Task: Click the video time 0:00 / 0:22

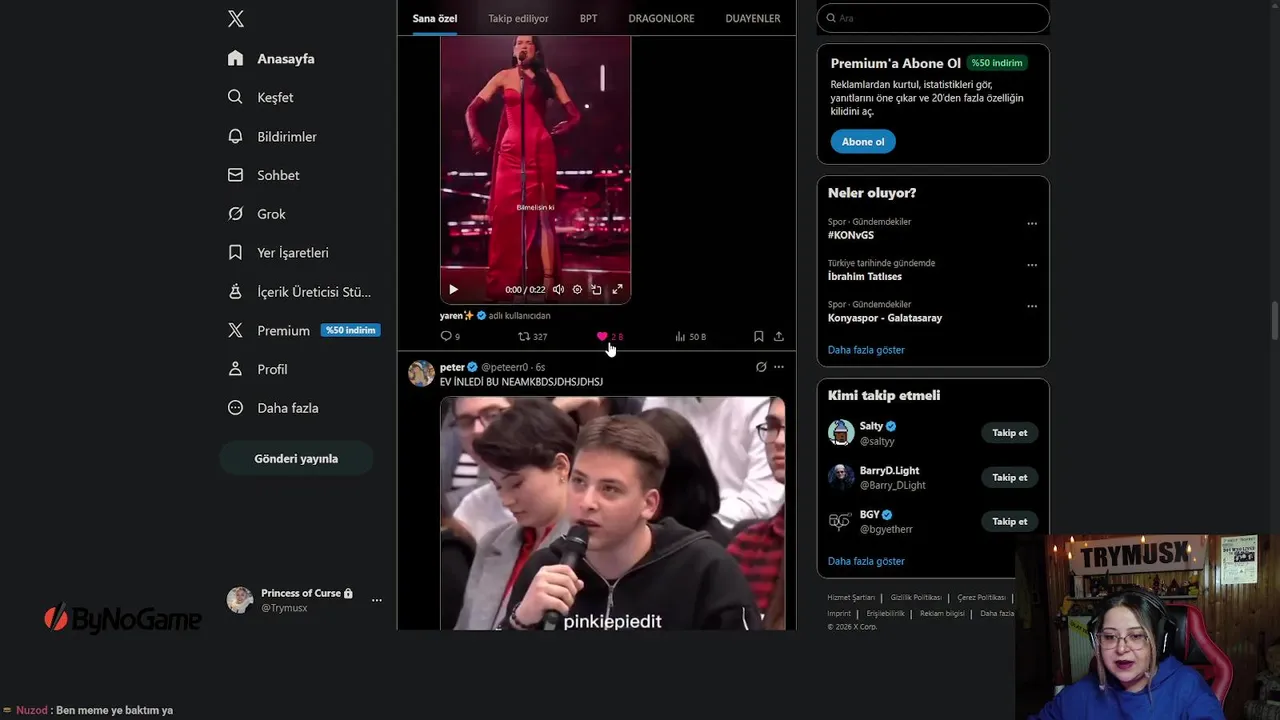Action: [525, 290]
